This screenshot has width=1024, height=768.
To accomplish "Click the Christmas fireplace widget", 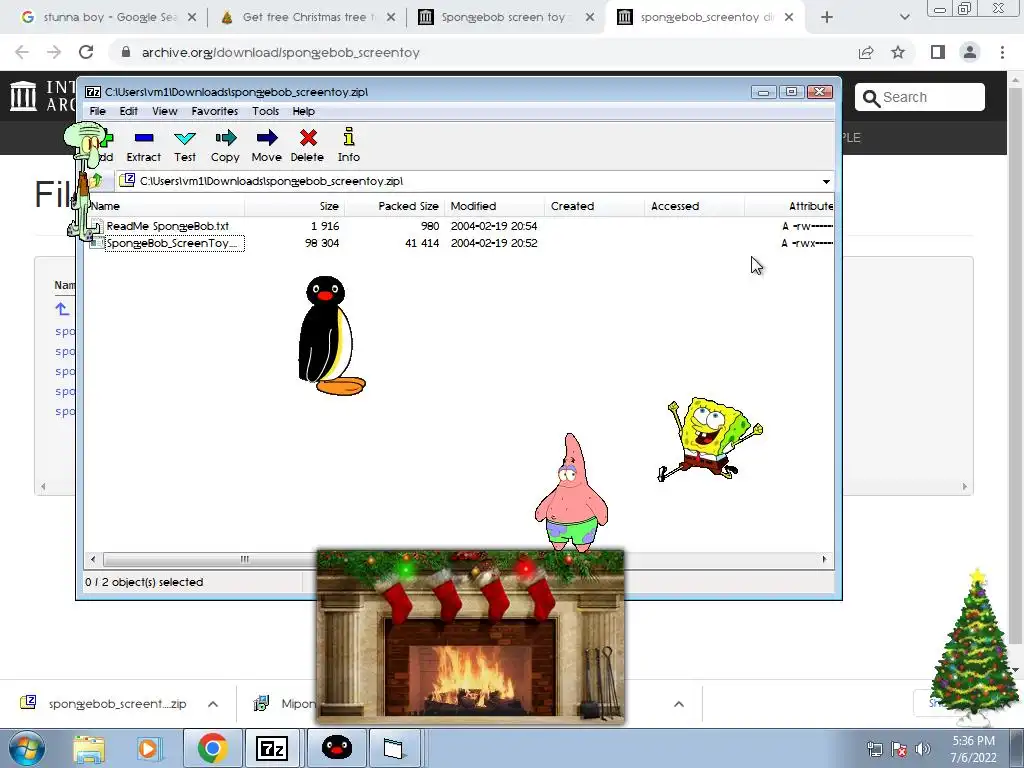I will (x=470, y=637).
